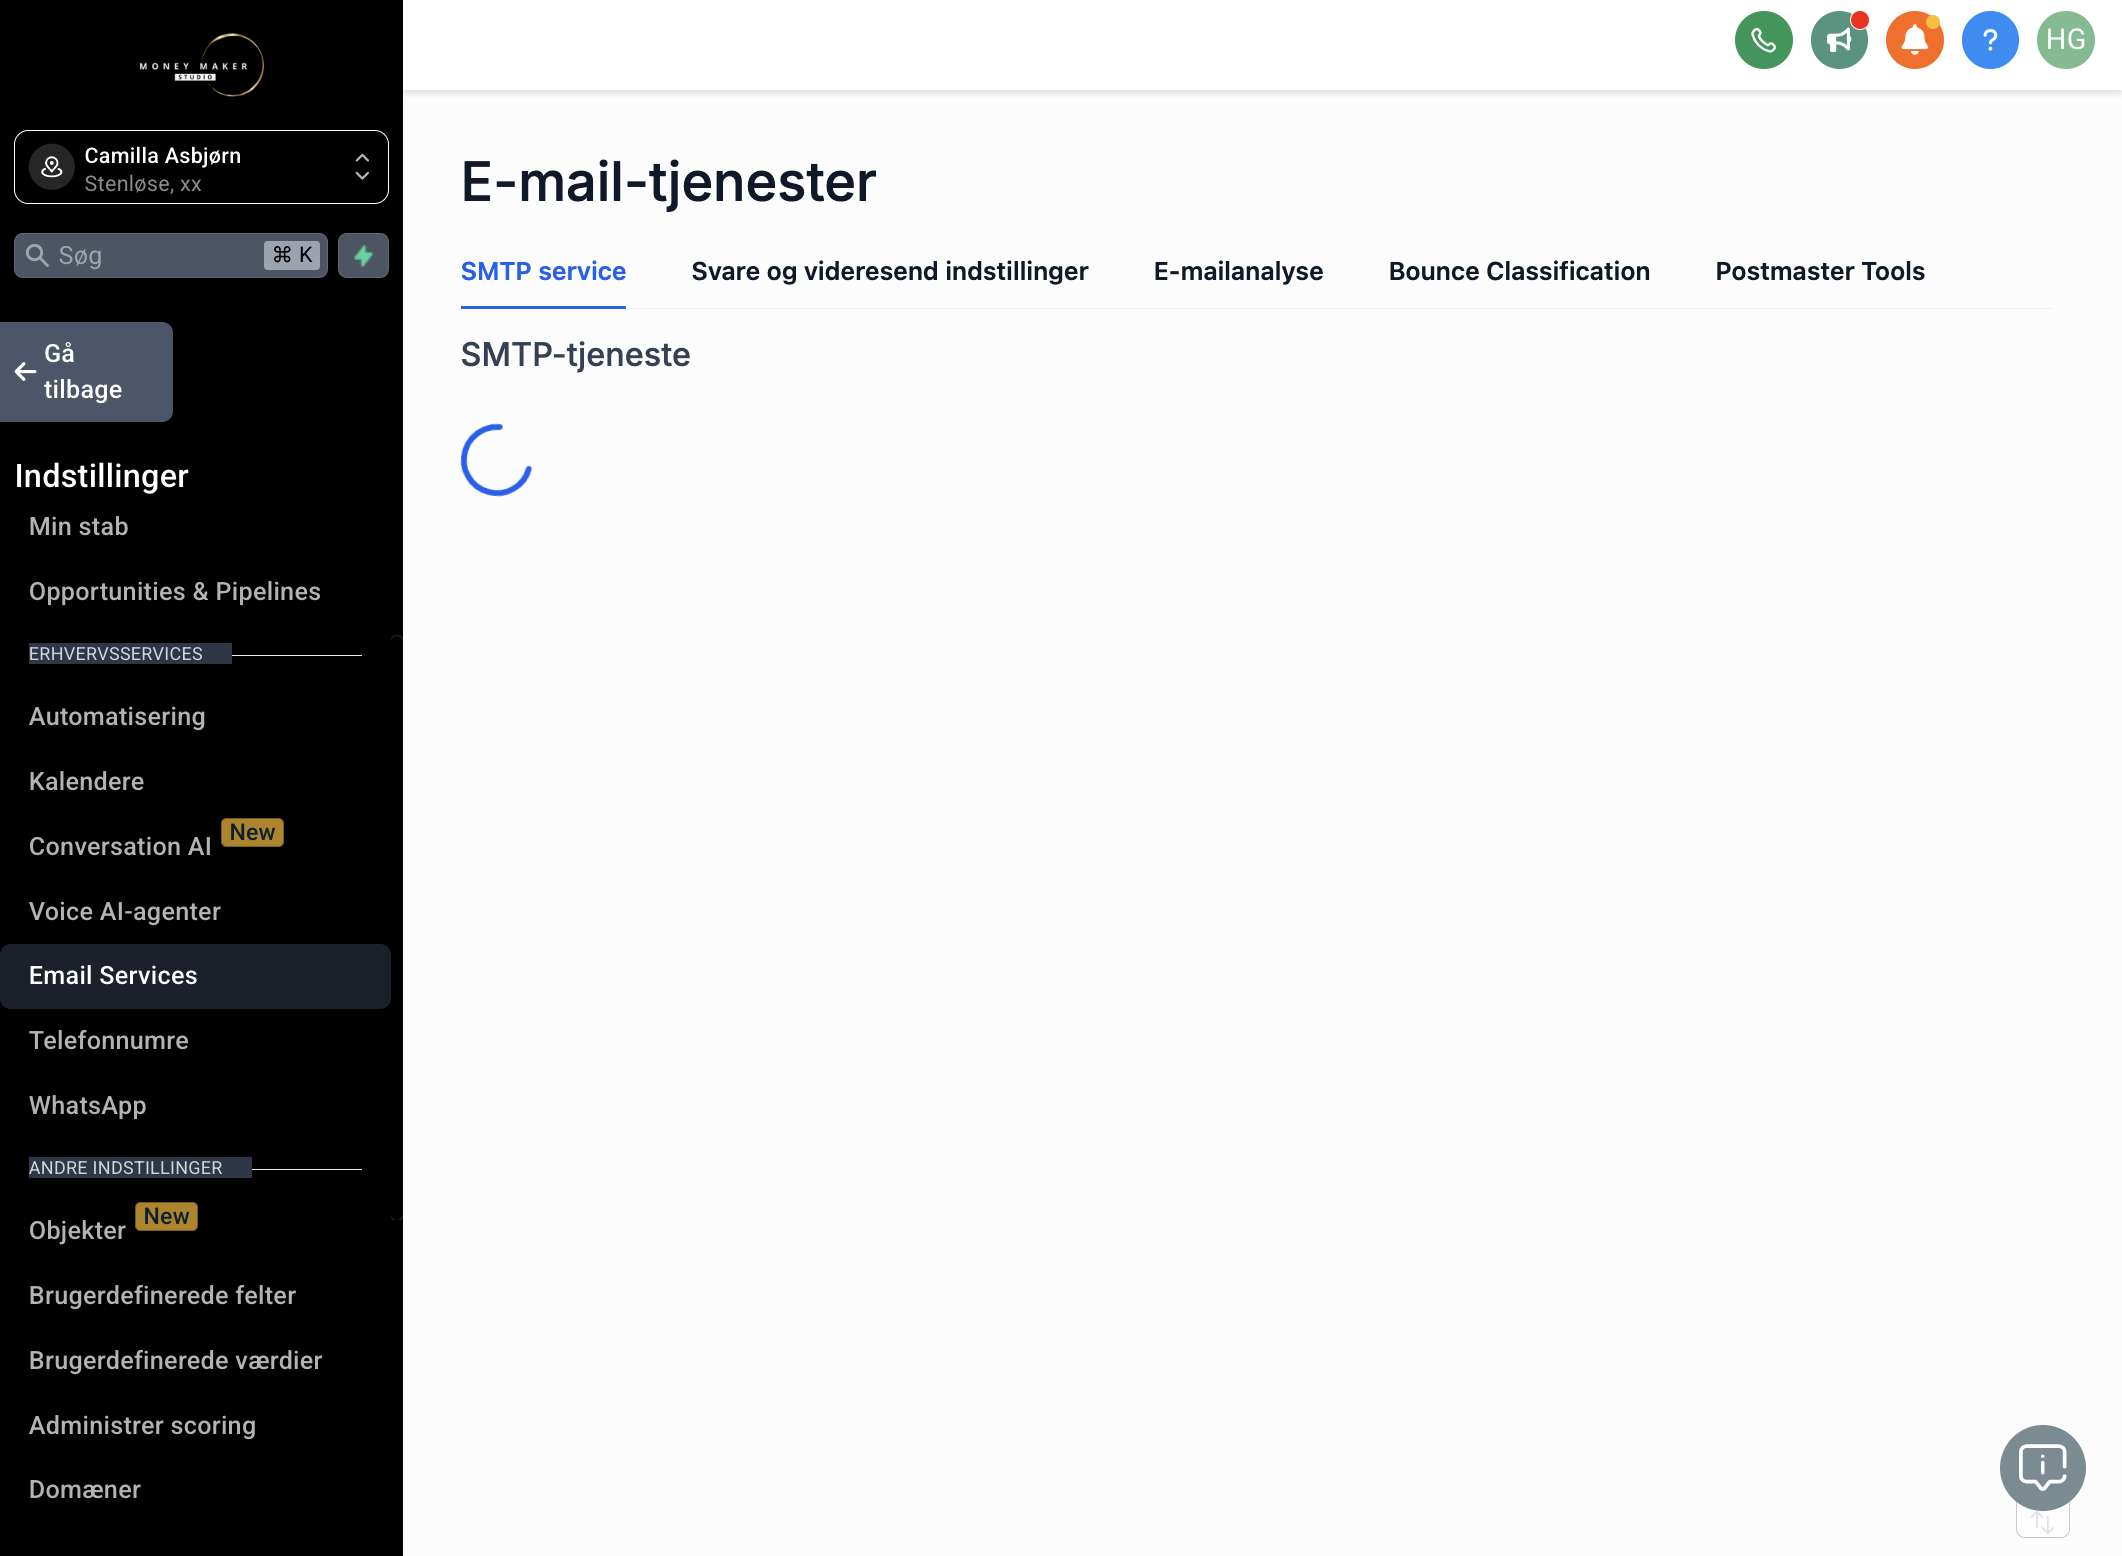Click the Søg search field

click(170, 256)
